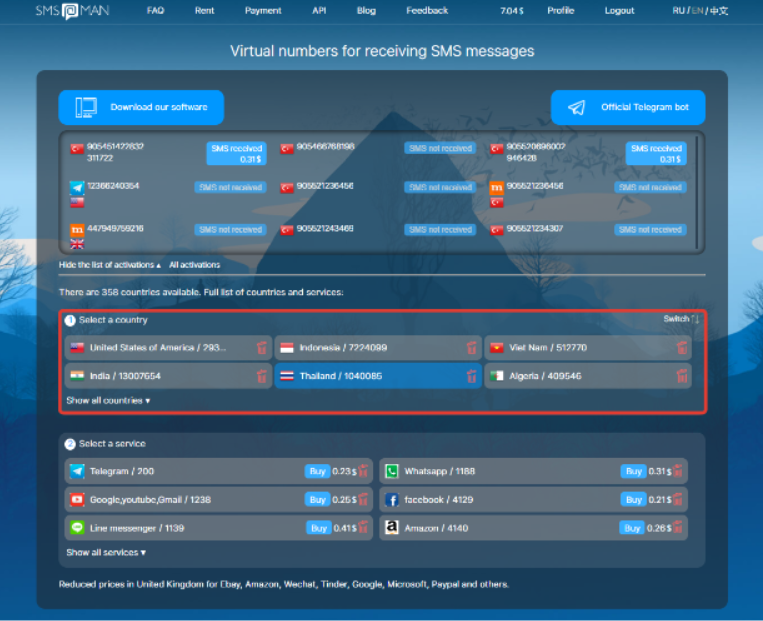Remove Google,youtube,Gmail service via trash icon
Image resolution: width=763 pixels, height=621 pixels.
(x=363, y=499)
